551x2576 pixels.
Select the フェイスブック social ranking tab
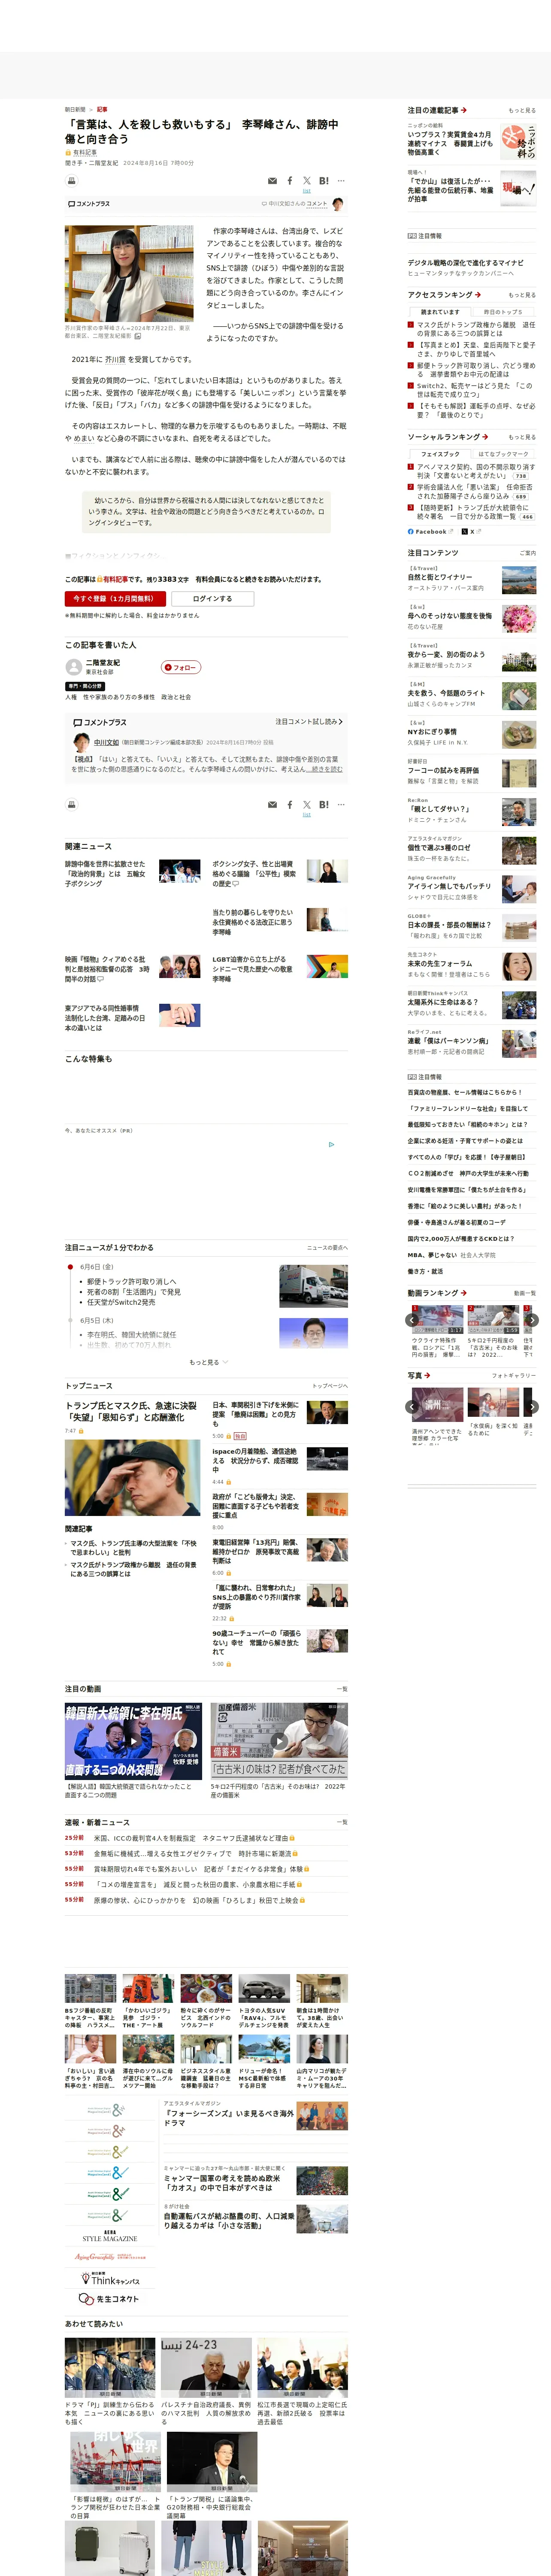(x=440, y=454)
